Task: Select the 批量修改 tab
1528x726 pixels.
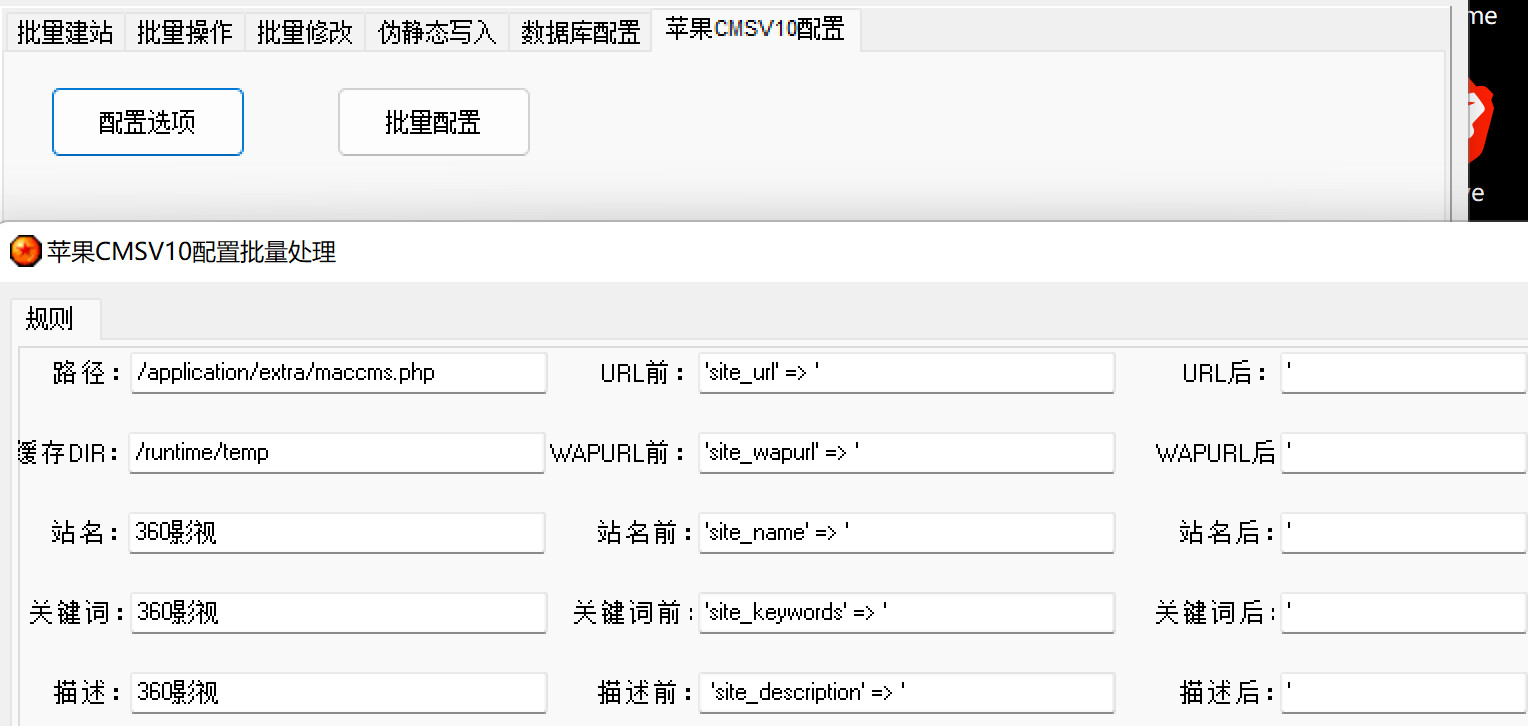Action: pyautogui.click(x=305, y=33)
